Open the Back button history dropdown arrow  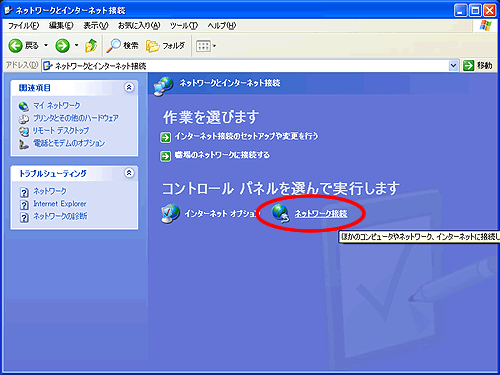[x=46, y=46]
